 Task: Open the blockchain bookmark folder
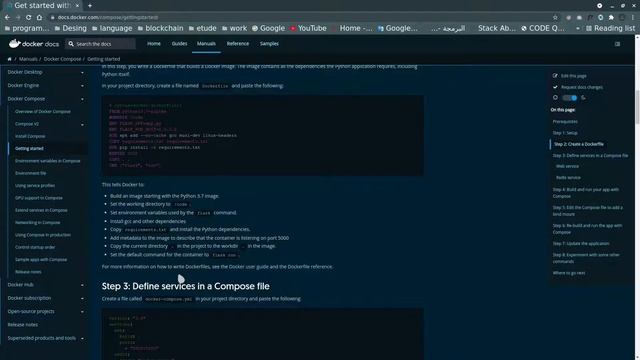(x=160, y=28)
